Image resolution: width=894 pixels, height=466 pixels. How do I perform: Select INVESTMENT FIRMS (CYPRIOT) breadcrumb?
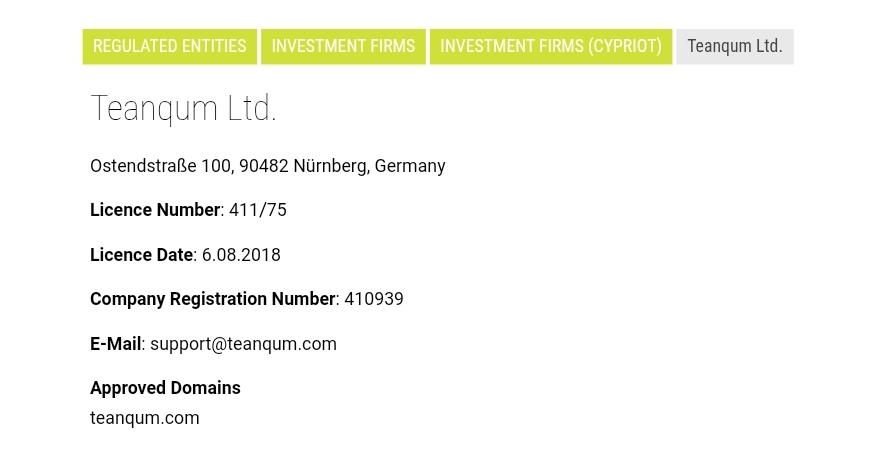551,46
